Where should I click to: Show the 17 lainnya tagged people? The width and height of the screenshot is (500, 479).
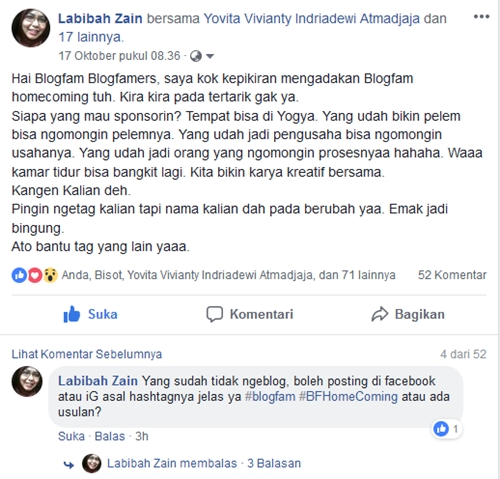click(x=91, y=37)
